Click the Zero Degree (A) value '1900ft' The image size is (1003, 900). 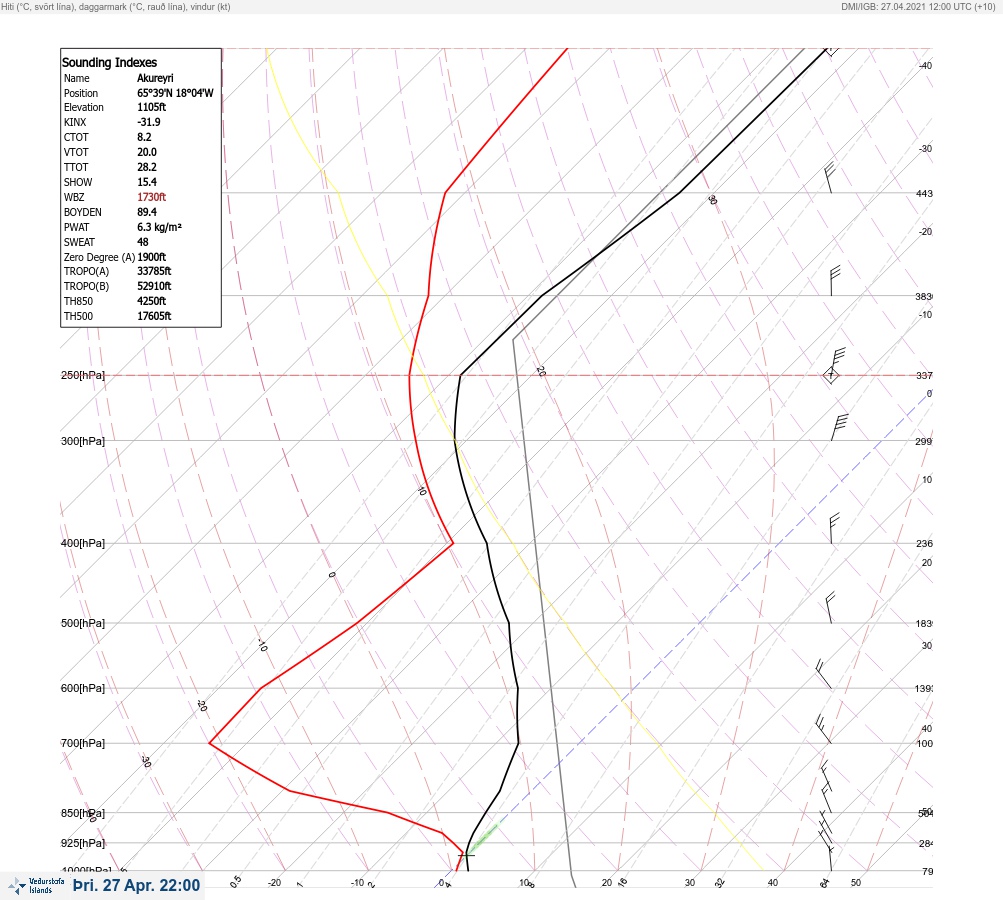coord(151,257)
